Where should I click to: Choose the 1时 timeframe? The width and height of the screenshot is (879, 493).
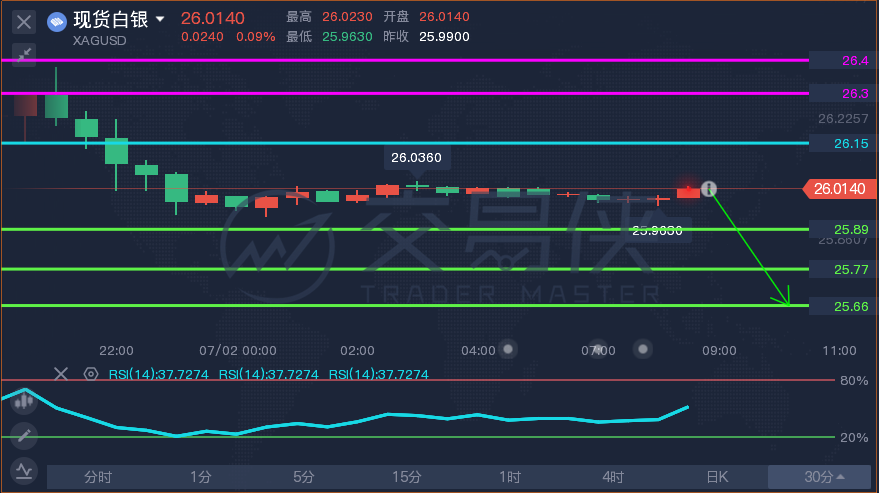510,477
